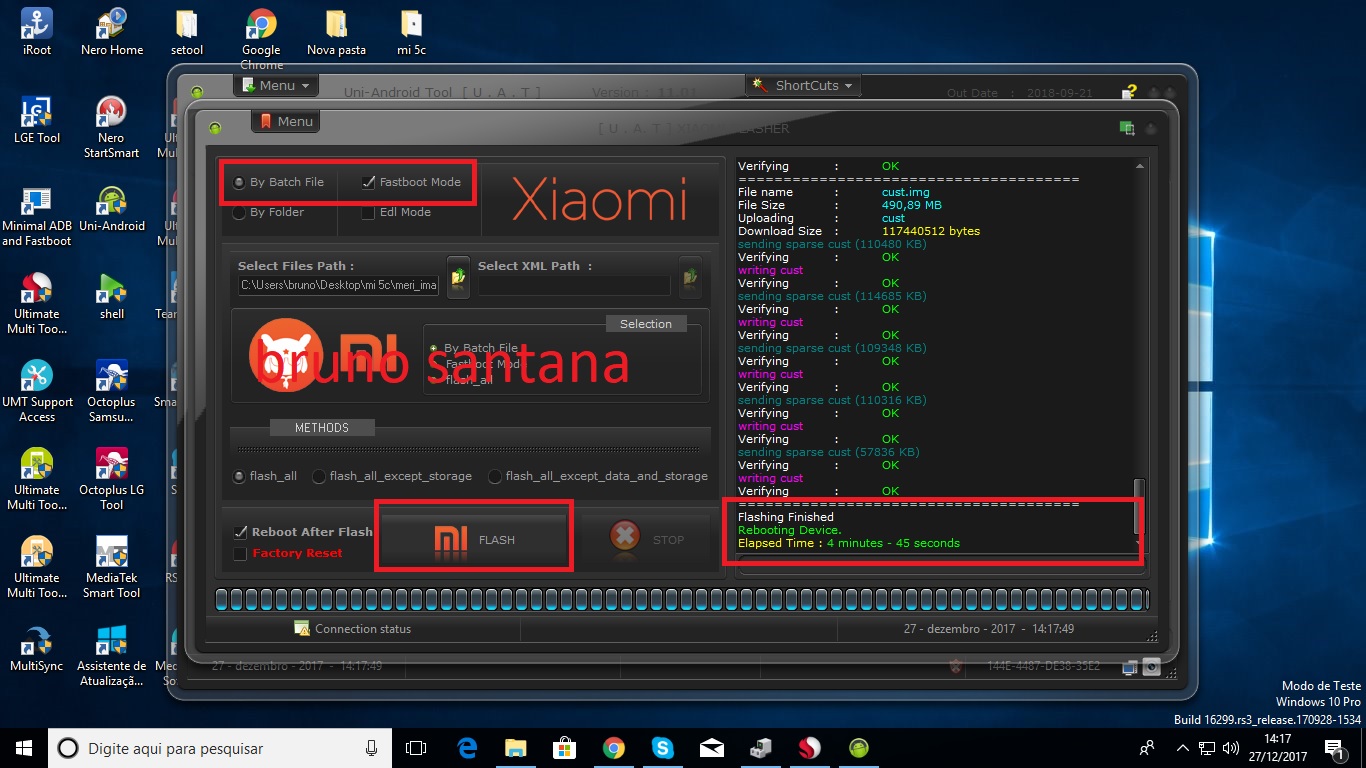Click the 'cust.img' file name value
1366x768 pixels.
coord(906,192)
